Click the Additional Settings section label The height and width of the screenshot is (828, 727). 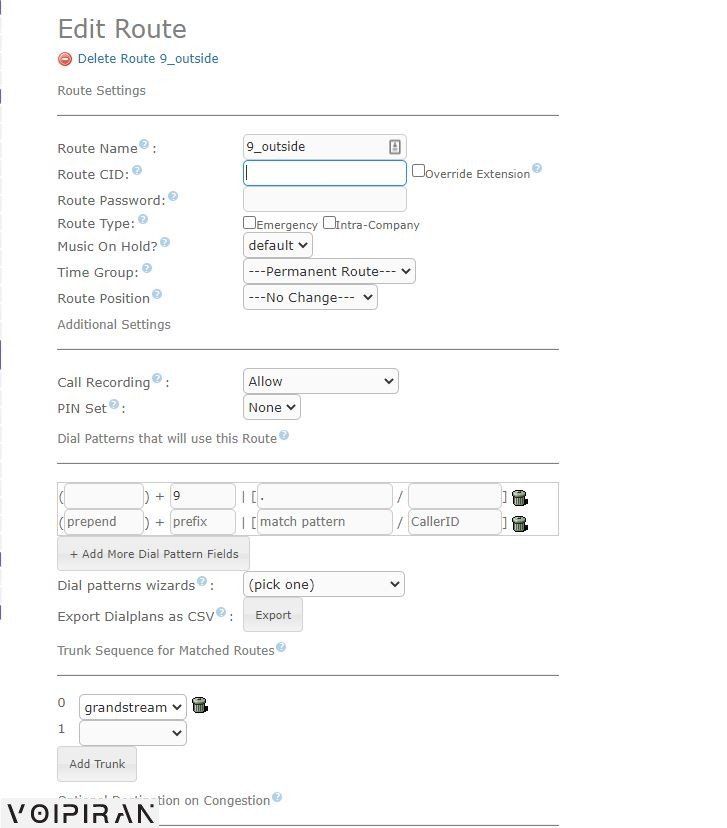[114, 325]
